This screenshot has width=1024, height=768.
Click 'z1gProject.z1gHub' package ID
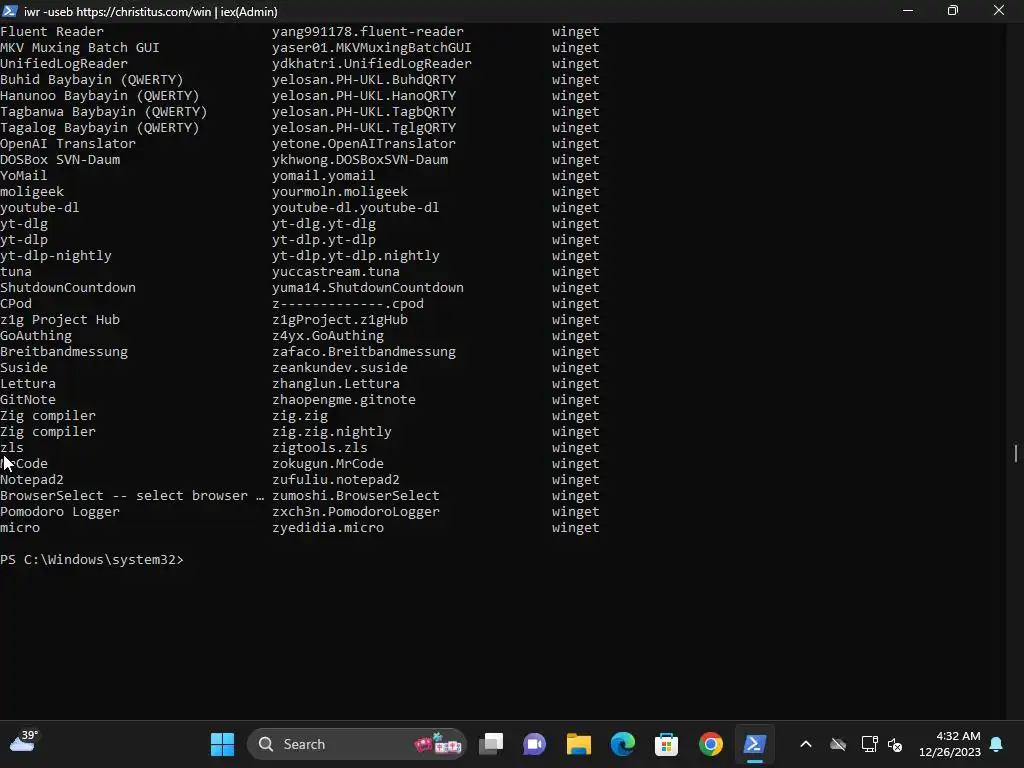[x=340, y=319]
